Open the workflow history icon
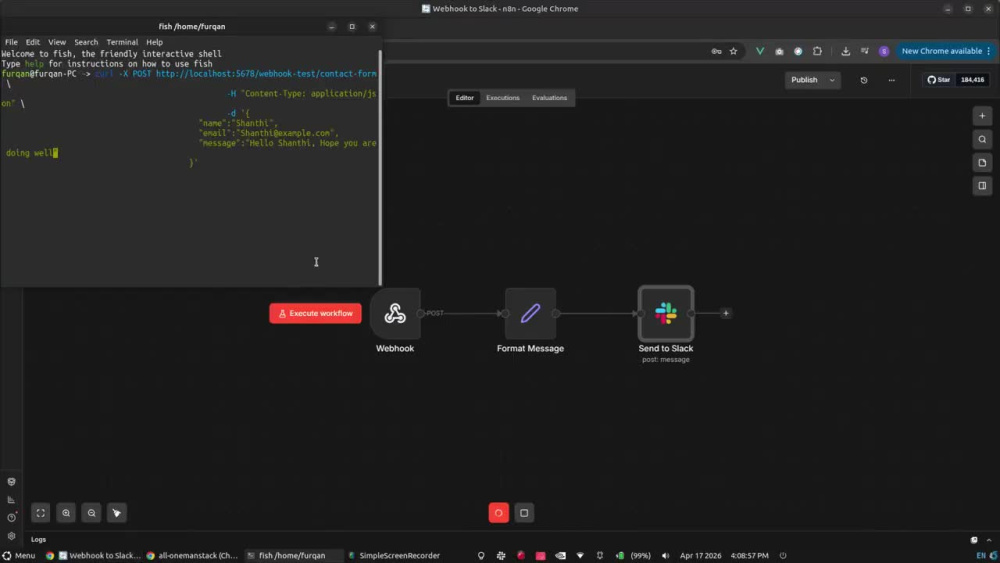 click(864, 80)
